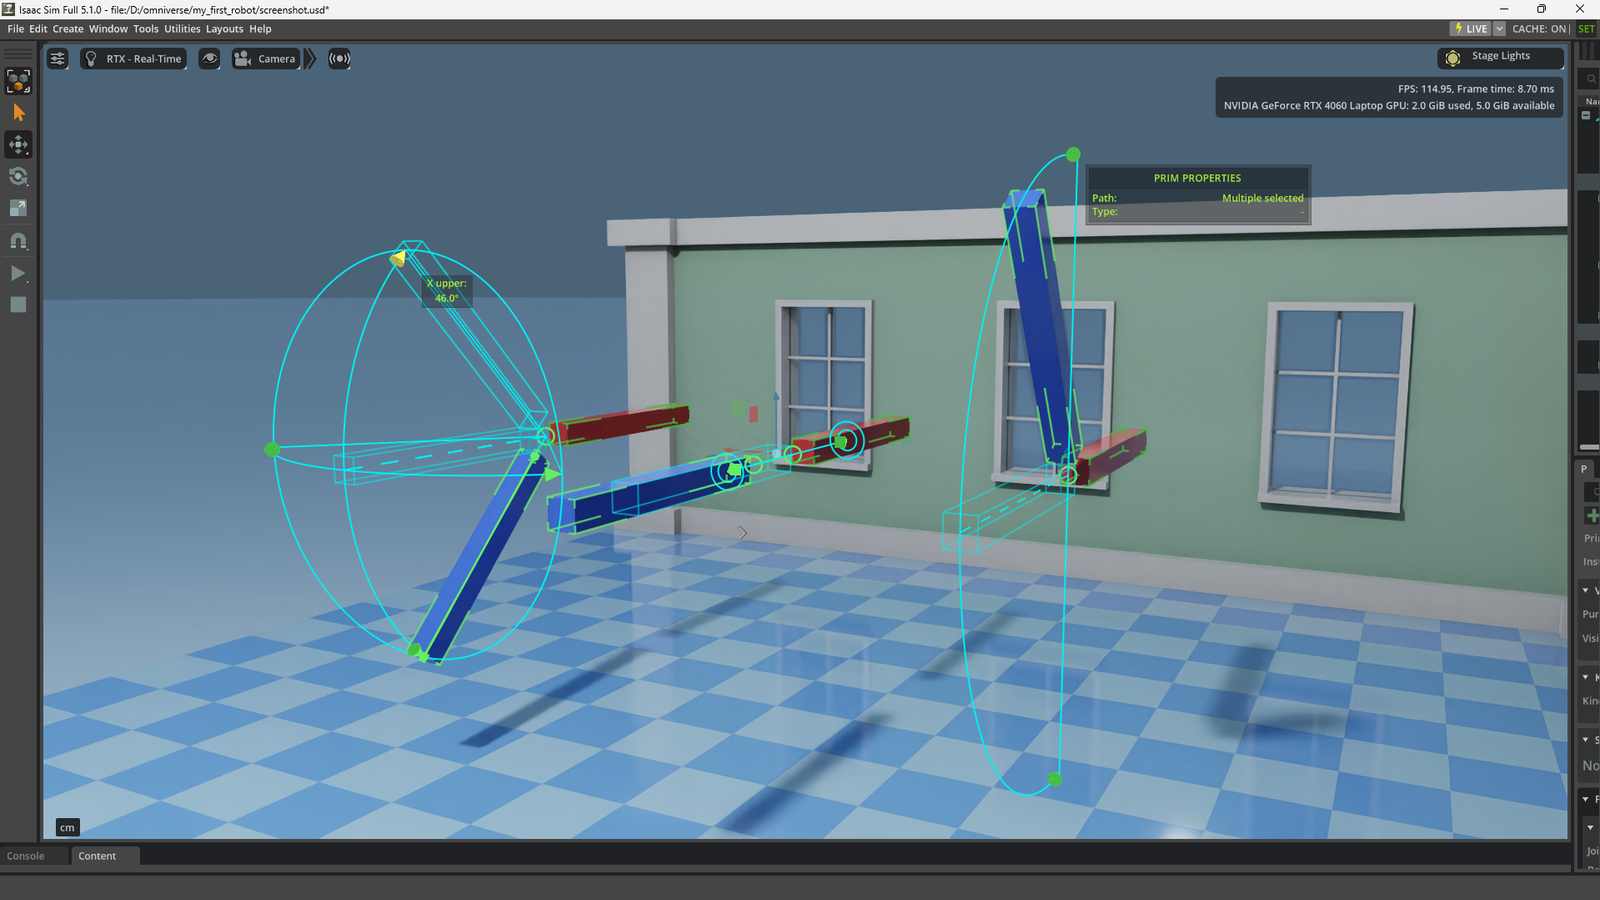
Task: Choose the Rotate tool
Action: click(x=18, y=177)
